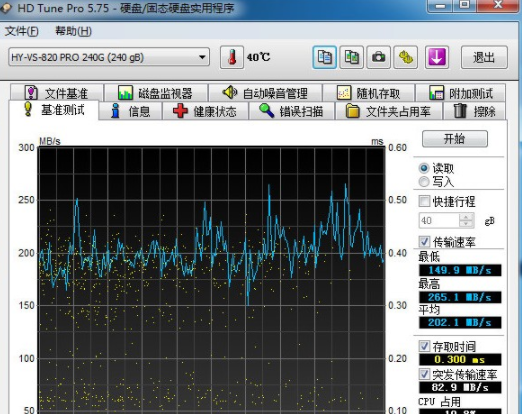Image resolution: width=522 pixels, height=414 pixels.
Task: Open the 帮助(H) menu
Action: (73, 31)
